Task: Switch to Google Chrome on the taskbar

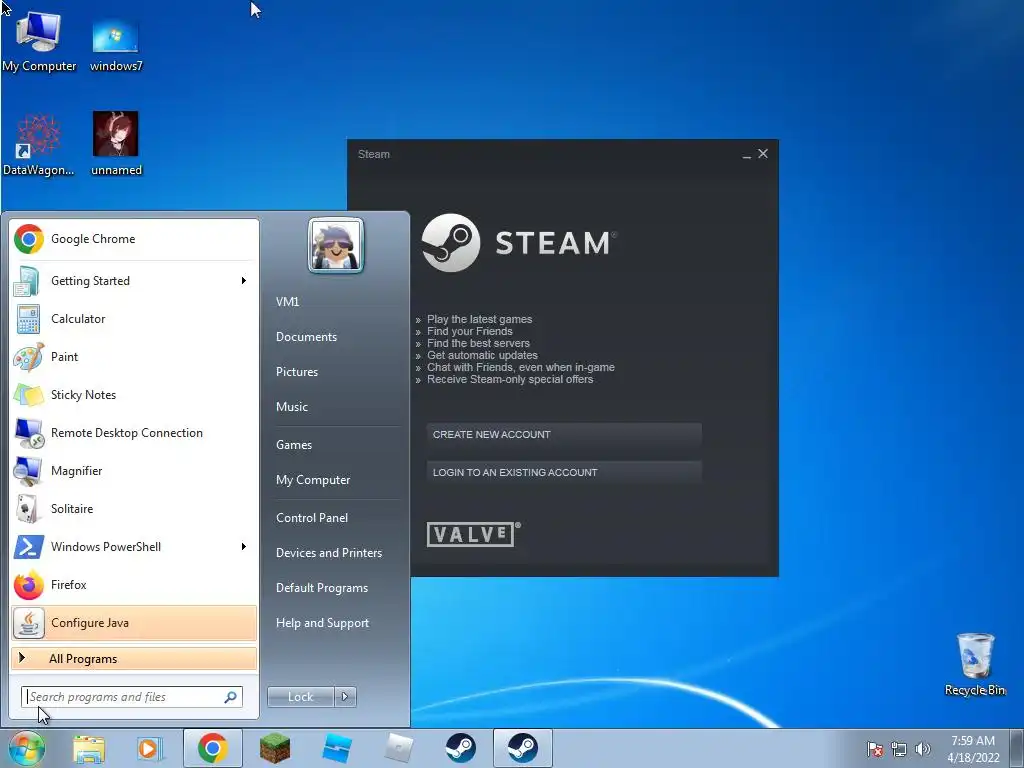Action: coord(212,748)
